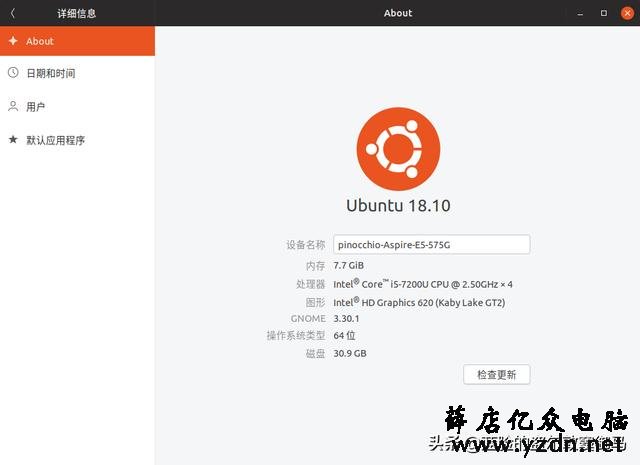Click the 30.9 GB disk value

pyautogui.click(x=350, y=353)
